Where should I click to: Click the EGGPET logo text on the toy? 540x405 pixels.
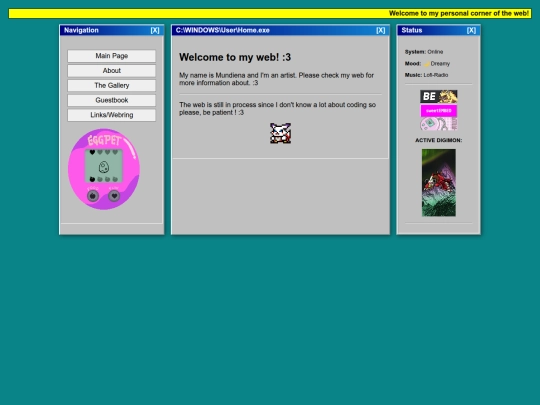coord(104,140)
